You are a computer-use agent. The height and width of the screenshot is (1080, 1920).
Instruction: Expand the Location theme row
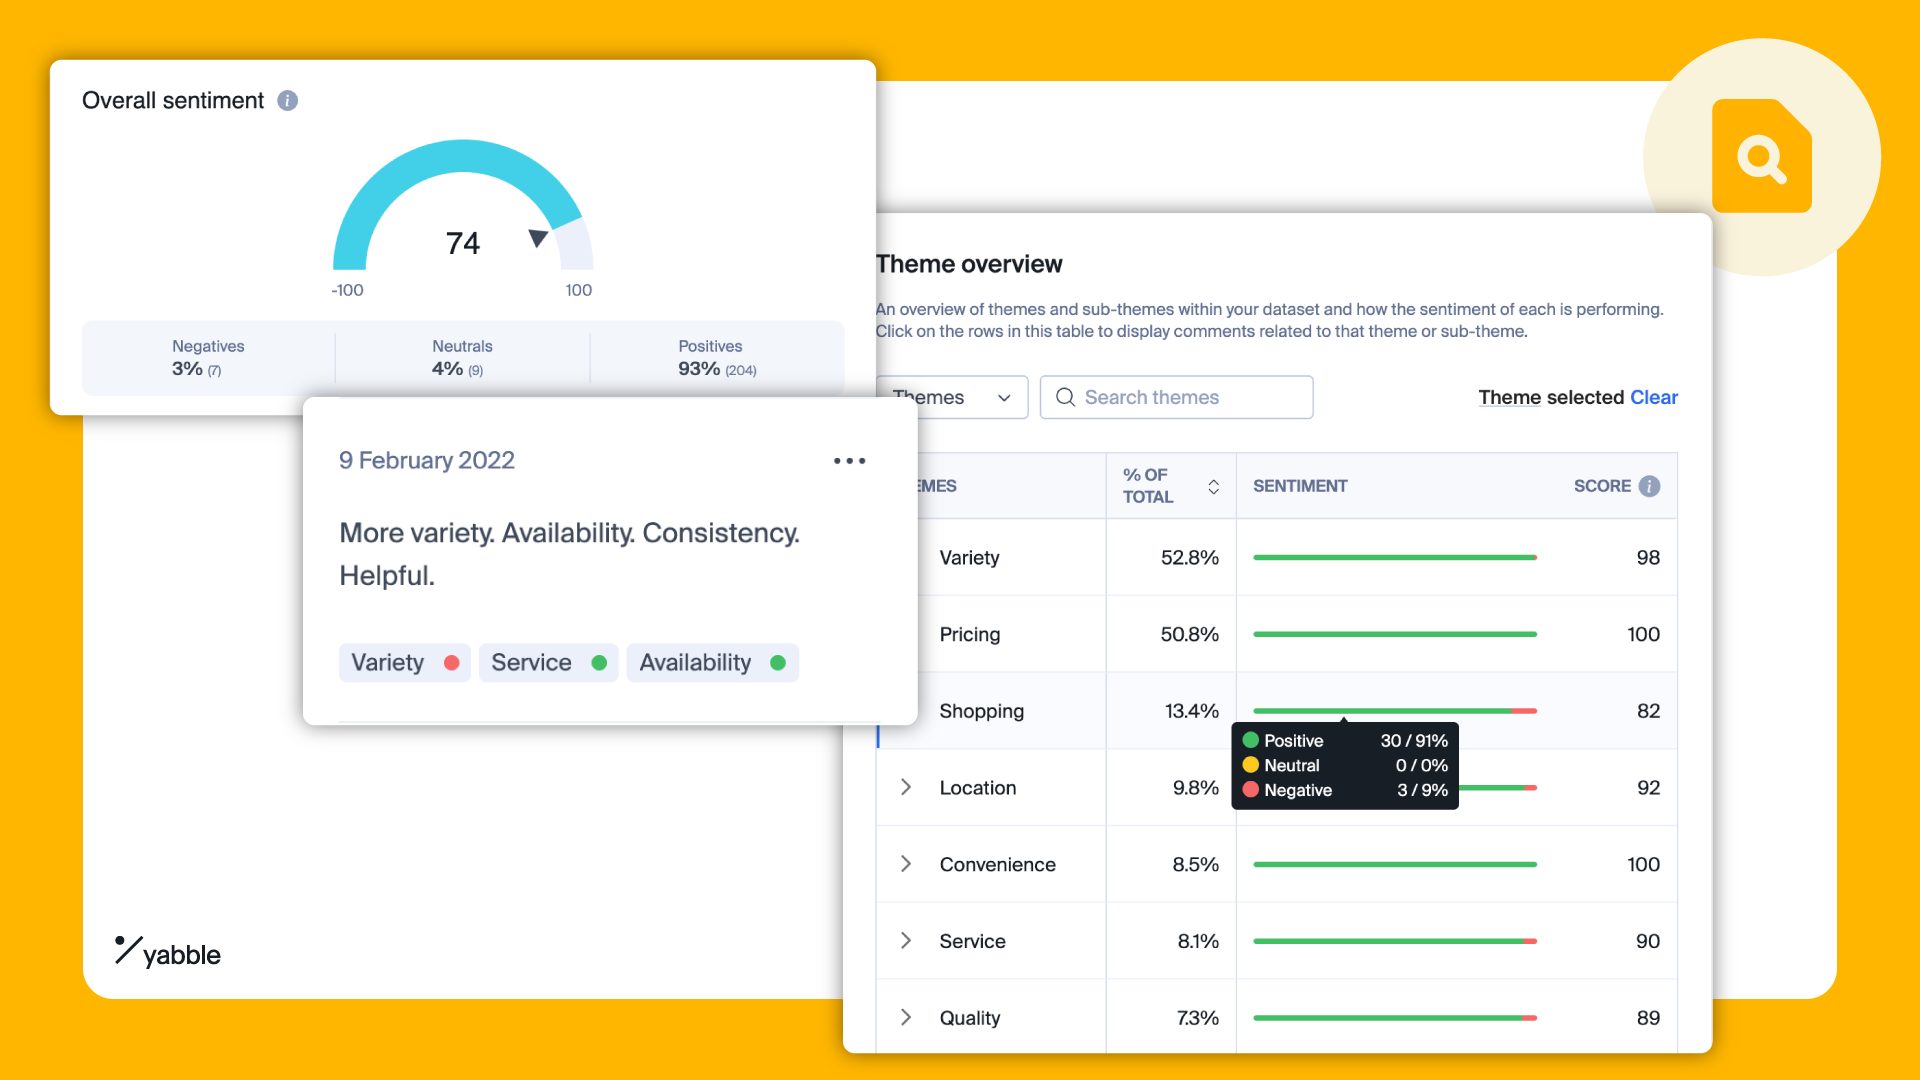[905, 787]
